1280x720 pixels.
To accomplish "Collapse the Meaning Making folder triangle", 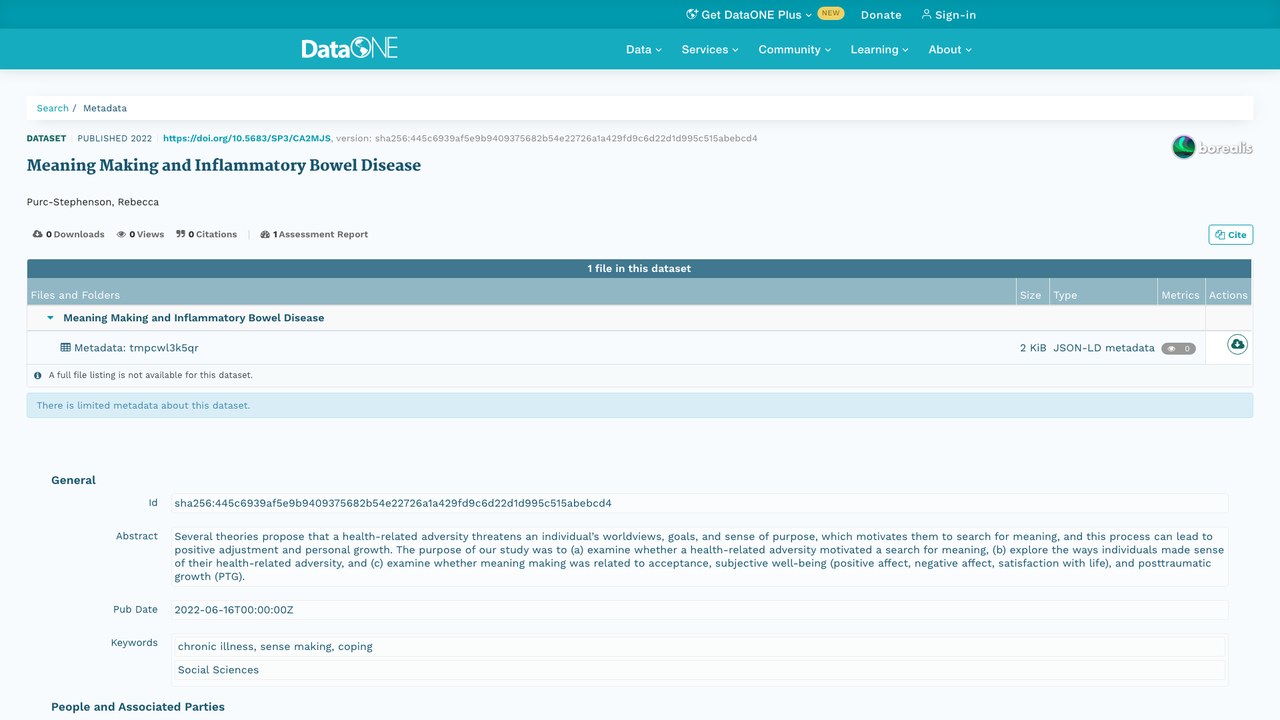I will pyautogui.click(x=50, y=318).
